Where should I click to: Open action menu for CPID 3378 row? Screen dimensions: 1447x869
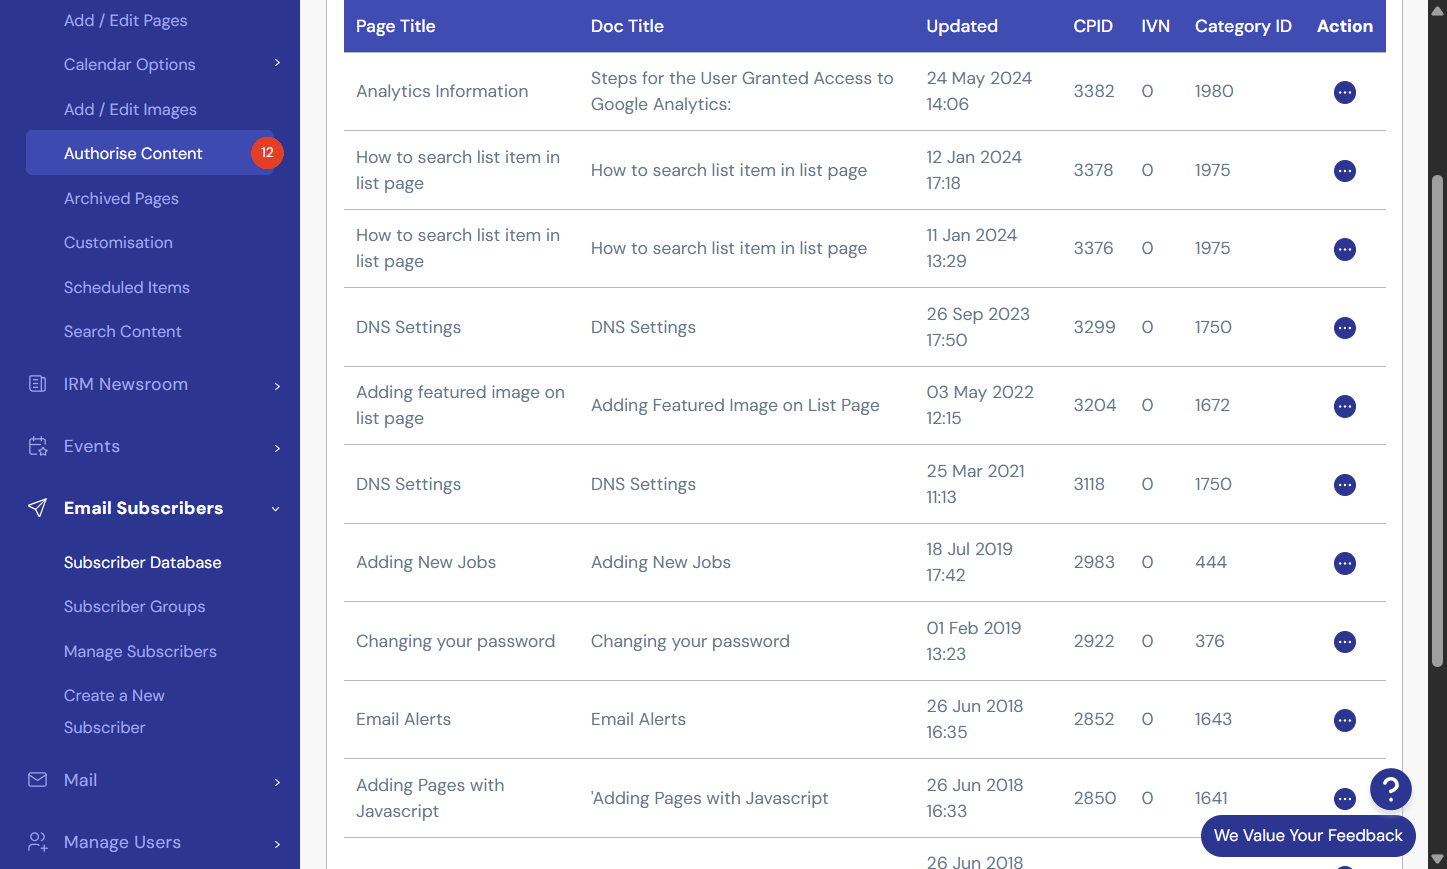coord(1345,171)
